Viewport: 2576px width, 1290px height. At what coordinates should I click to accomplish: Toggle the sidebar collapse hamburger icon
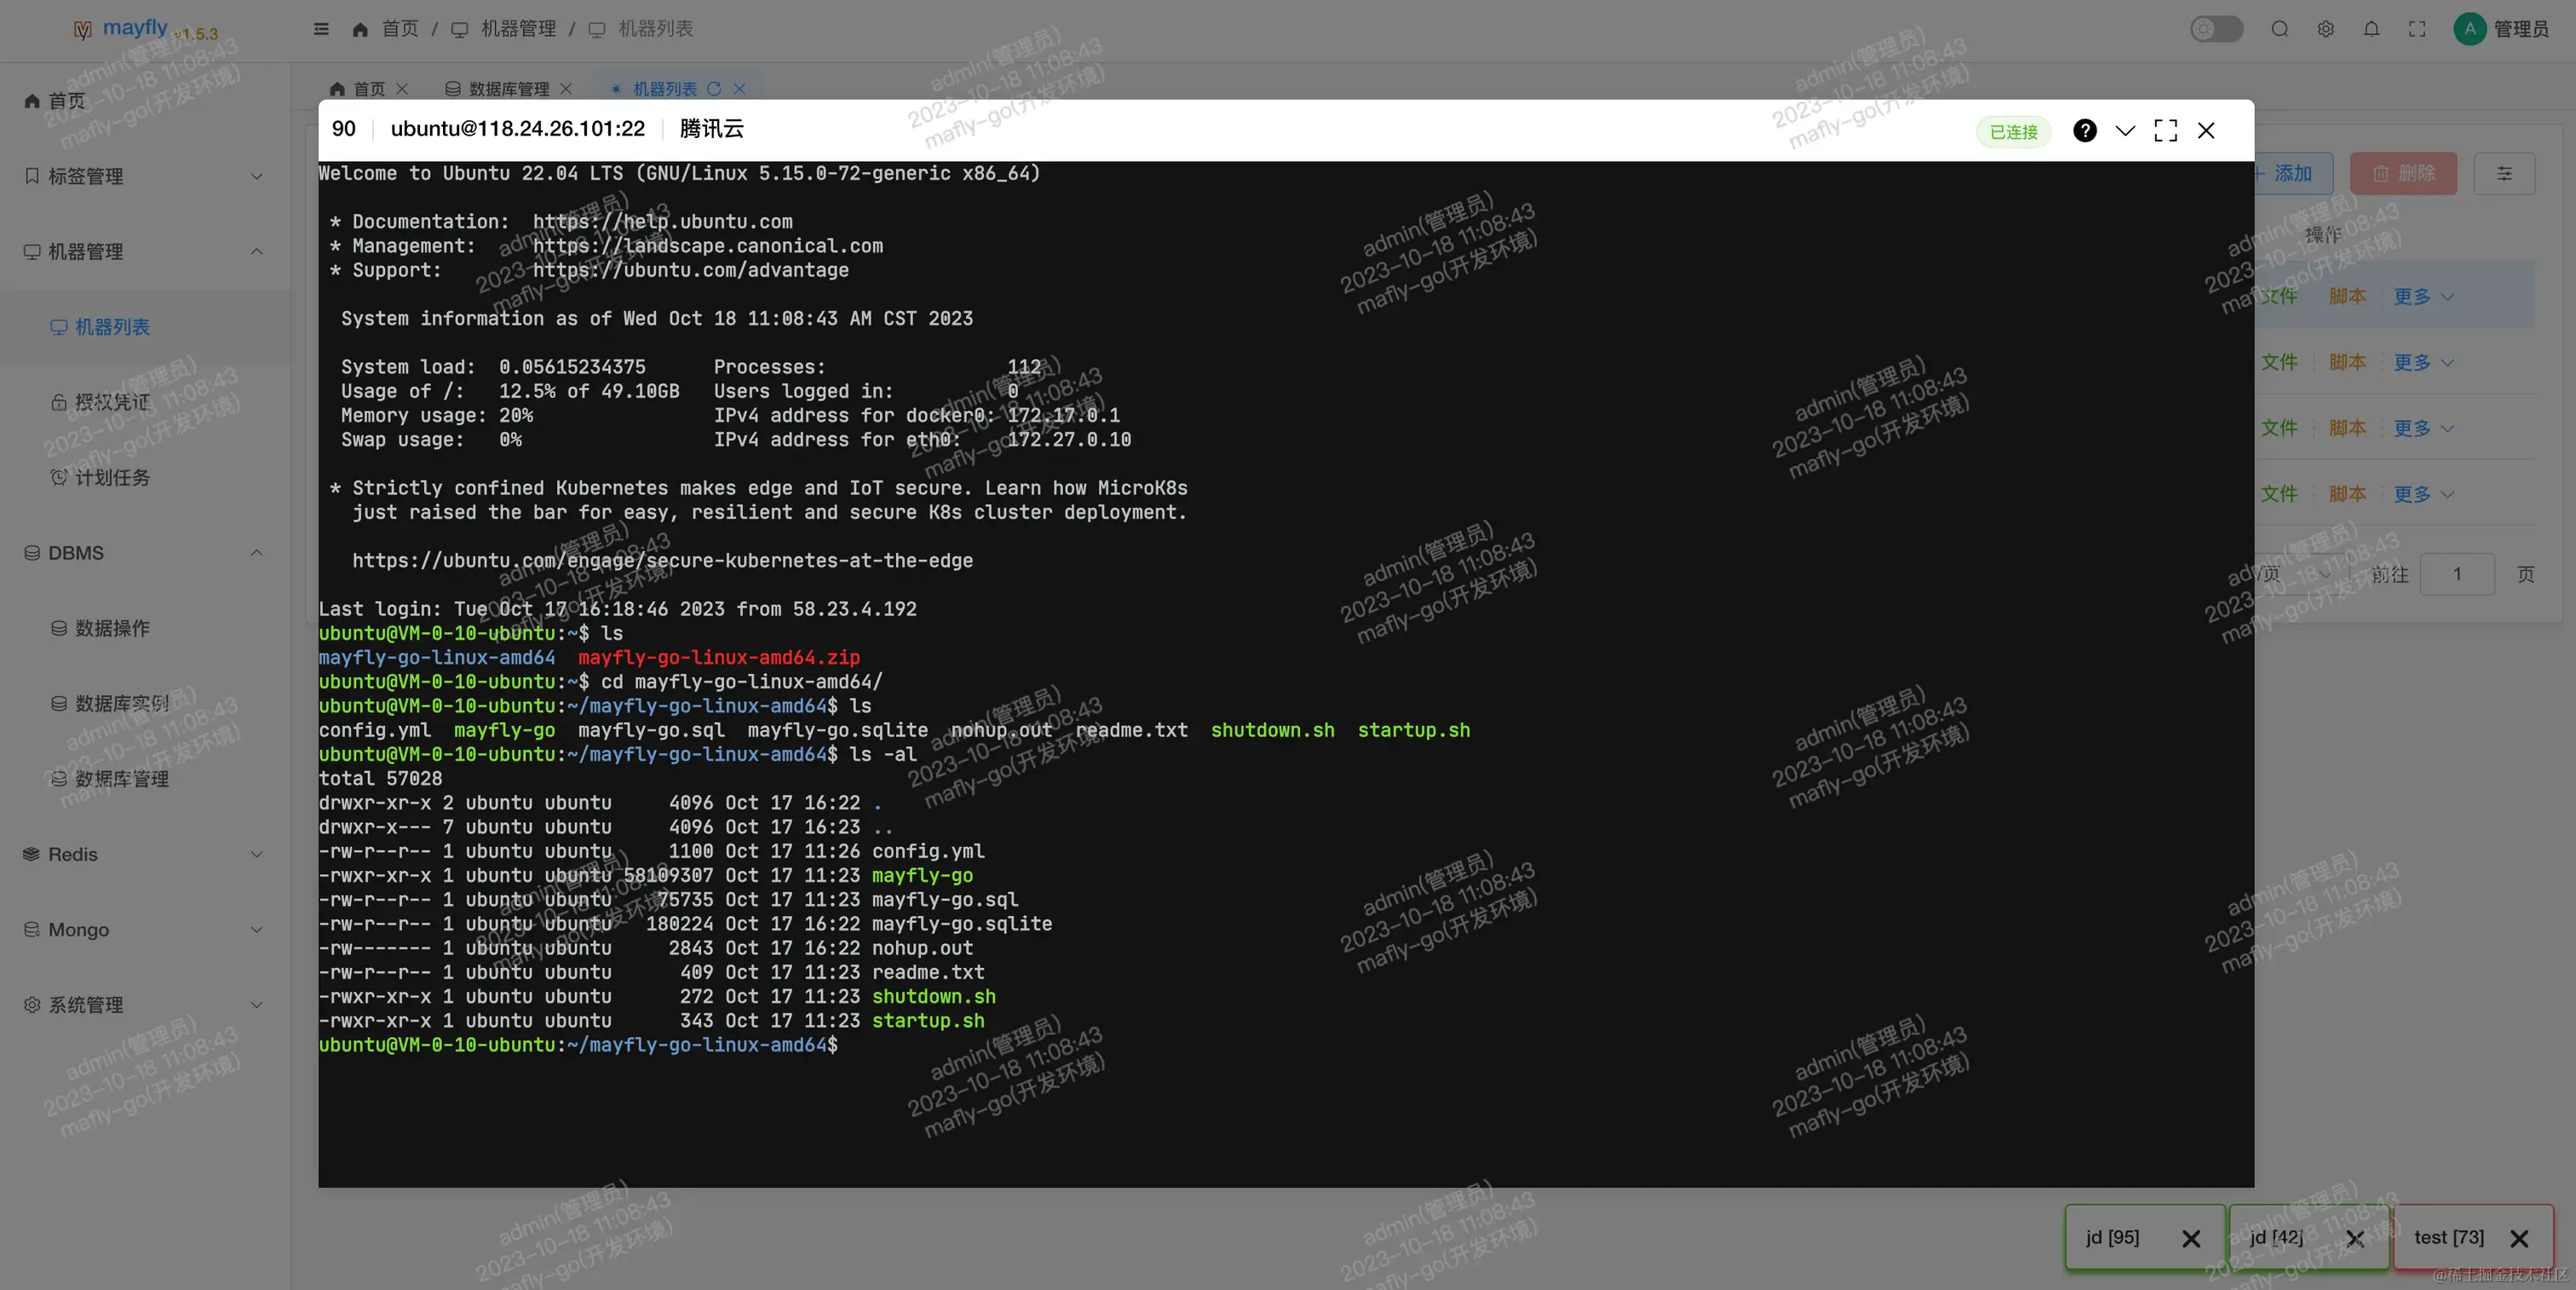[321, 29]
